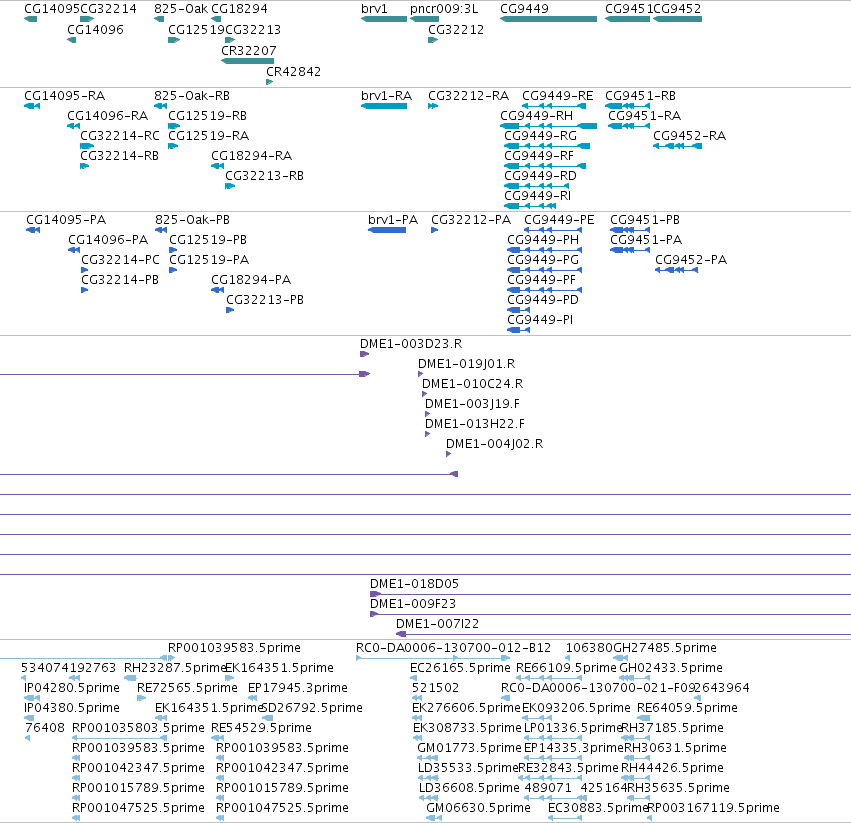Open the CG32212 gene label
The width and height of the screenshot is (851, 823).
coord(456,30)
